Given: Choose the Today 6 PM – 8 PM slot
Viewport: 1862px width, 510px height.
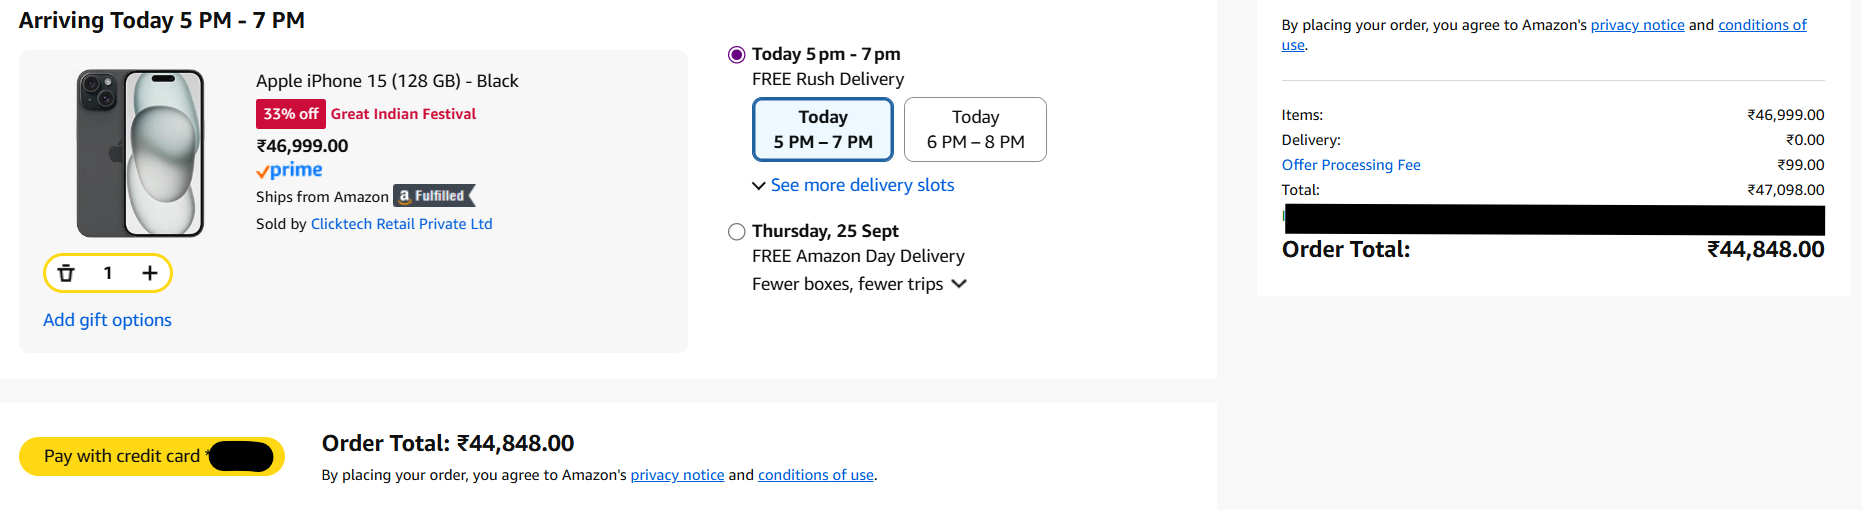Looking at the screenshot, I should [975, 130].
